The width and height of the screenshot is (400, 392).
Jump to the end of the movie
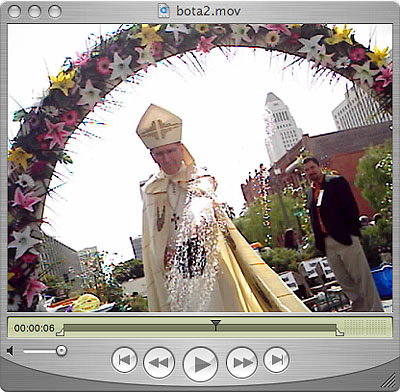coord(276,360)
